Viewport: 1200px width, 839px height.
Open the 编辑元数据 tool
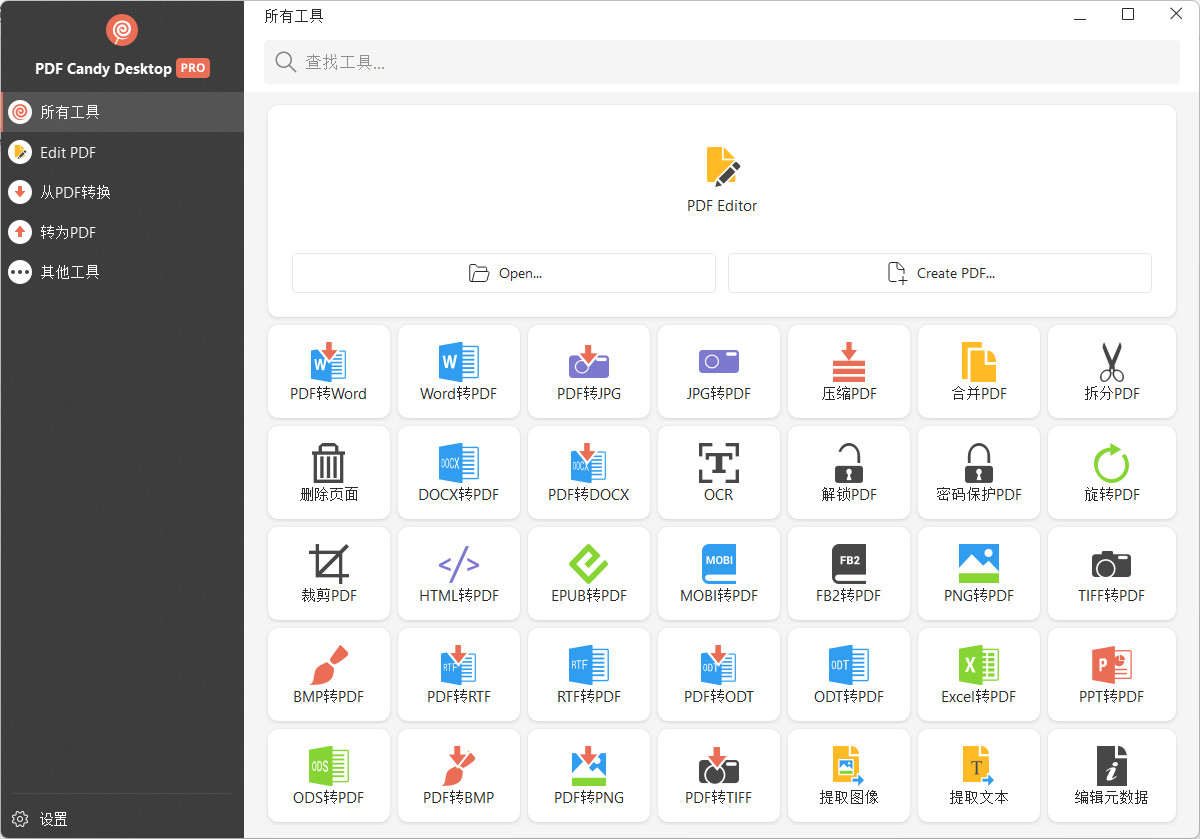pyautogui.click(x=1112, y=775)
